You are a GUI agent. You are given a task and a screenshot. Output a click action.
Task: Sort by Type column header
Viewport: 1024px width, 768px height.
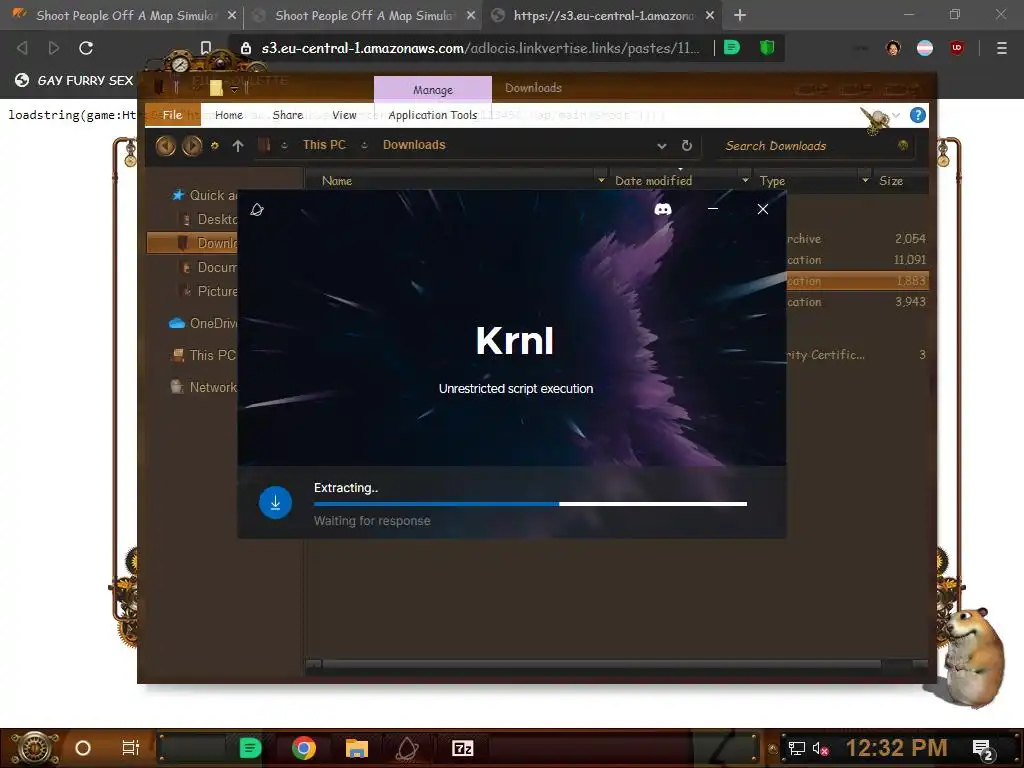(772, 181)
